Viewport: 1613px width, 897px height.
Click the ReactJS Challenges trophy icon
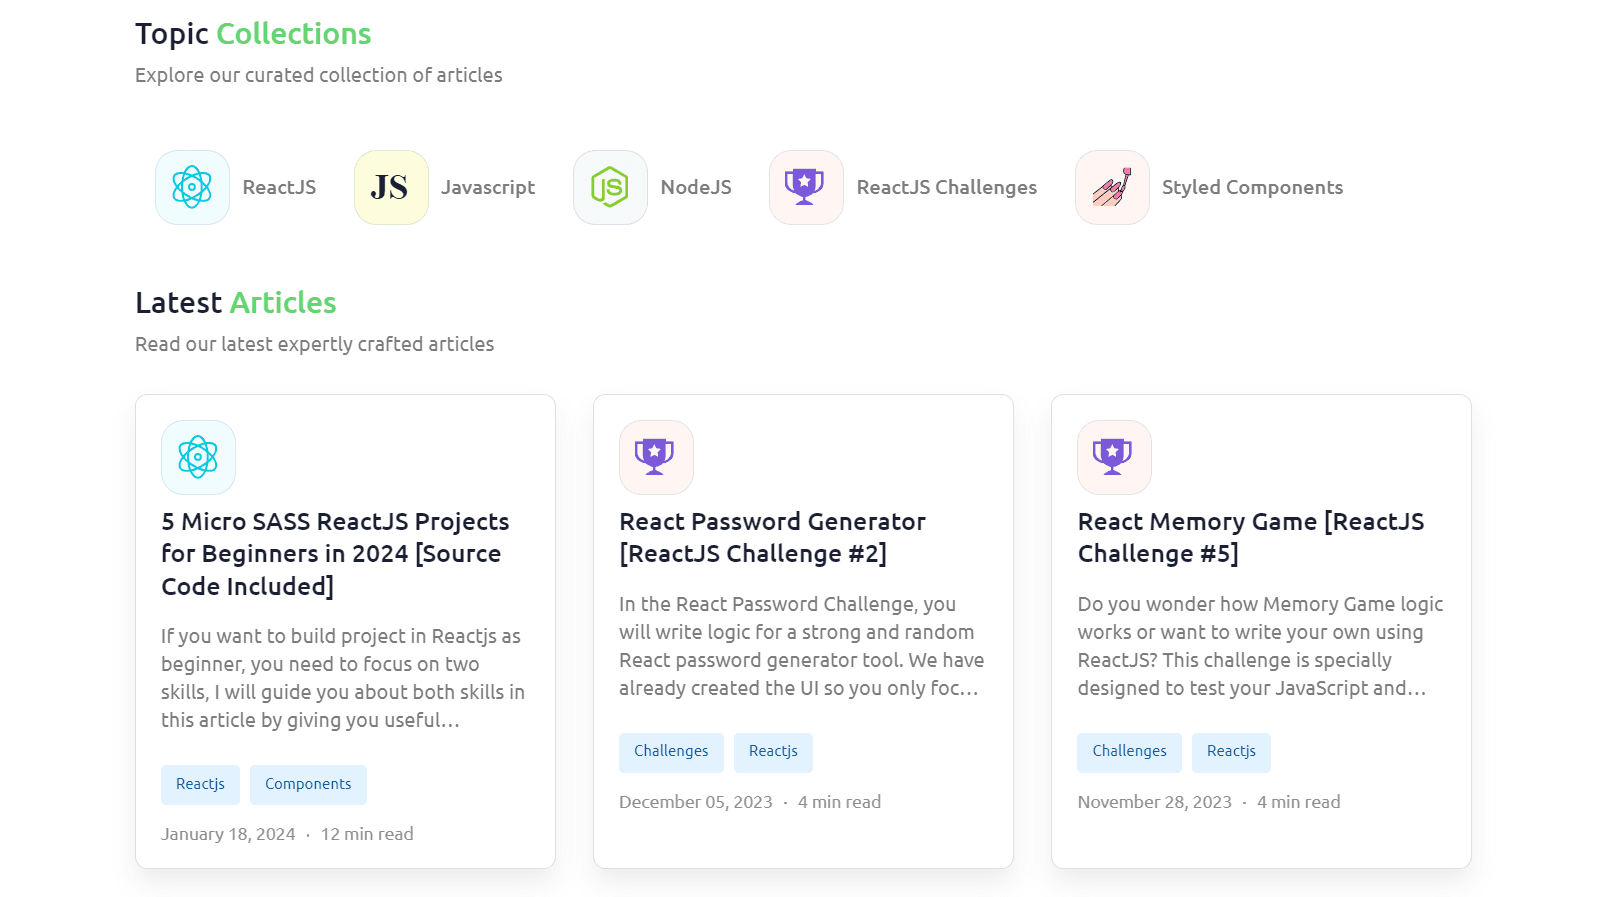point(806,188)
